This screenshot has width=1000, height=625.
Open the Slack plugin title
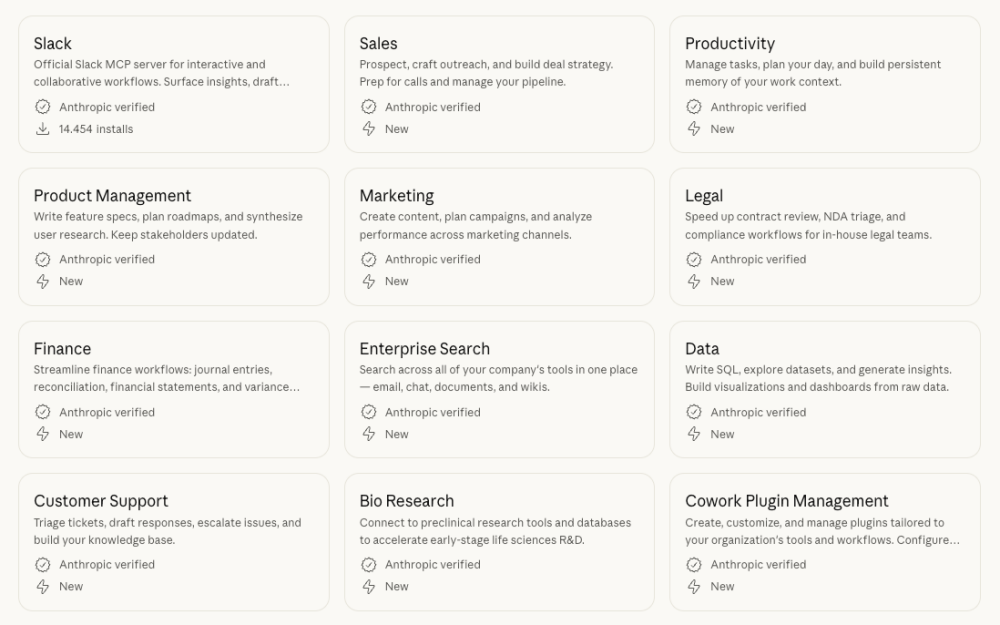click(x=53, y=44)
